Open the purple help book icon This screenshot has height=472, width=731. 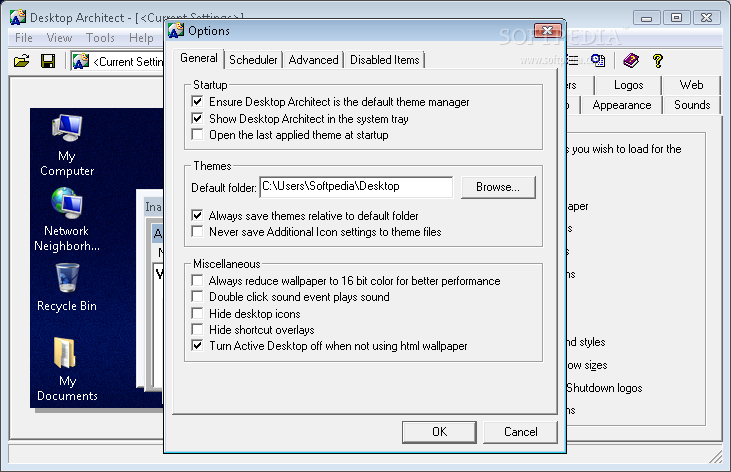[x=631, y=60]
